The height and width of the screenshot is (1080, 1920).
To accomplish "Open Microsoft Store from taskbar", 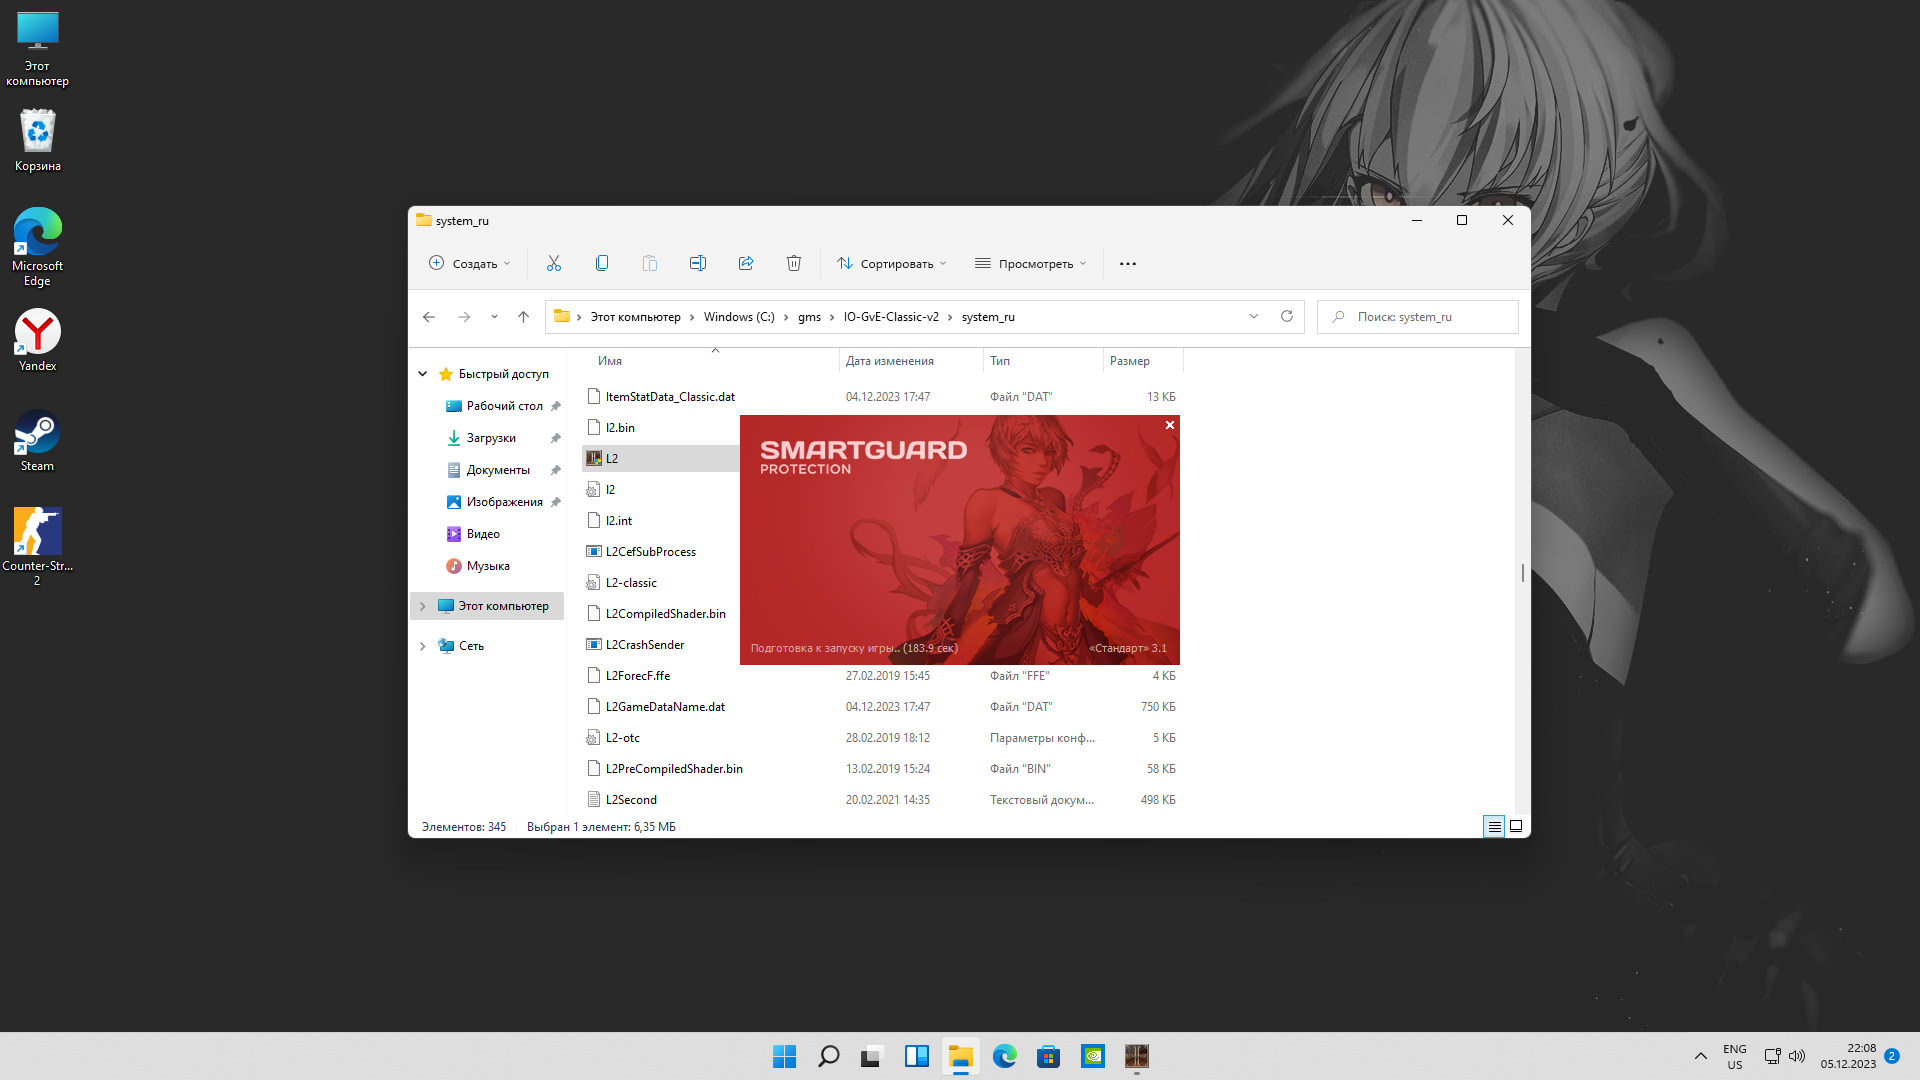I will [x=1049, y=1056].
